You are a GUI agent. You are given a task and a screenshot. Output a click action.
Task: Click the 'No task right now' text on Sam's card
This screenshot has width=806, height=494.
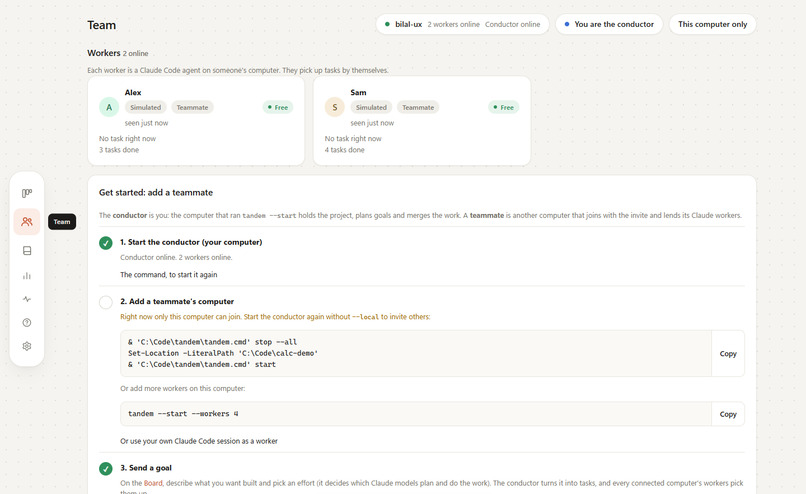pyautogui.click(x=353, y=138)
